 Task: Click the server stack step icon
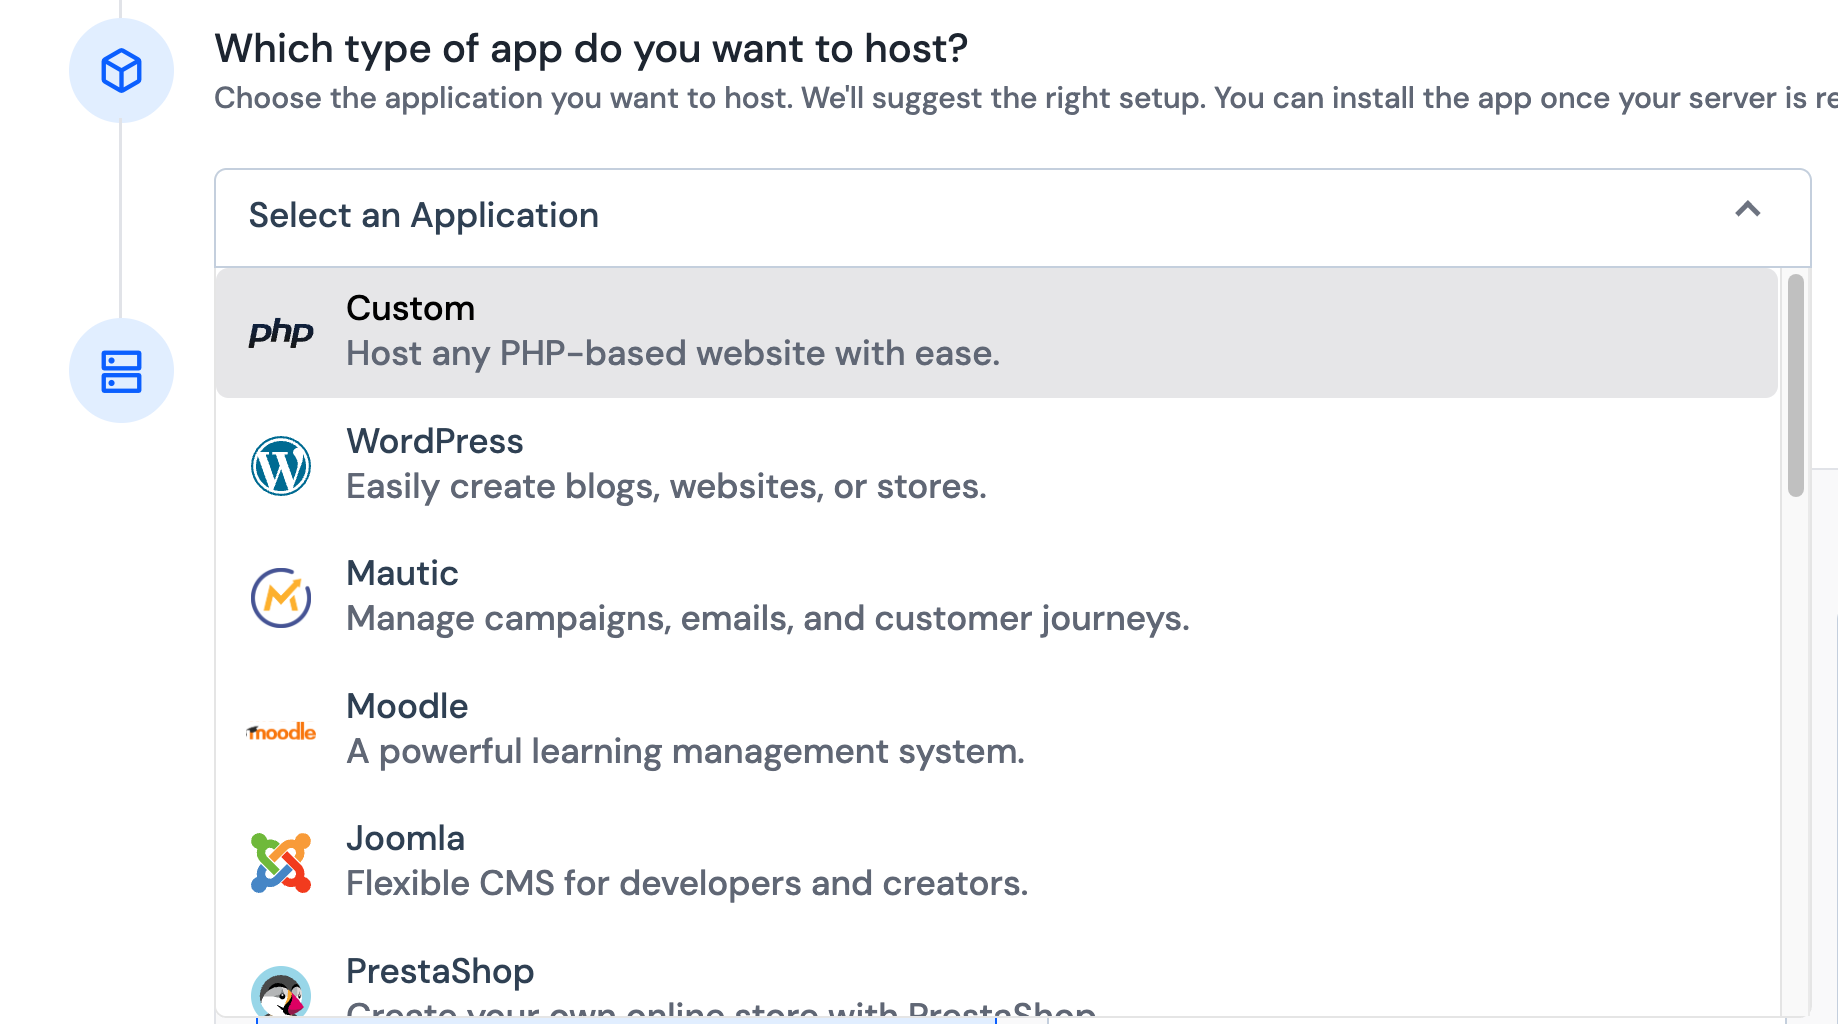click(121, 371)
